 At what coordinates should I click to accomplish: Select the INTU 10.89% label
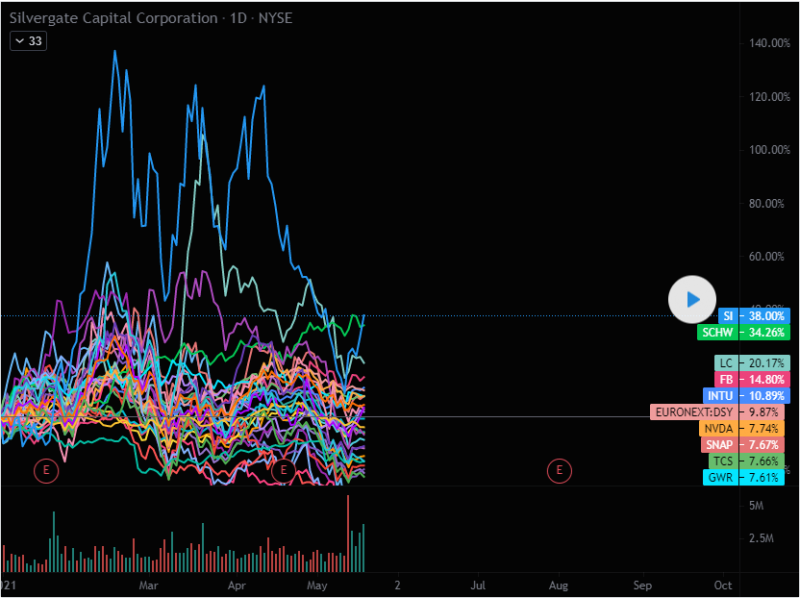coord(748,396)
